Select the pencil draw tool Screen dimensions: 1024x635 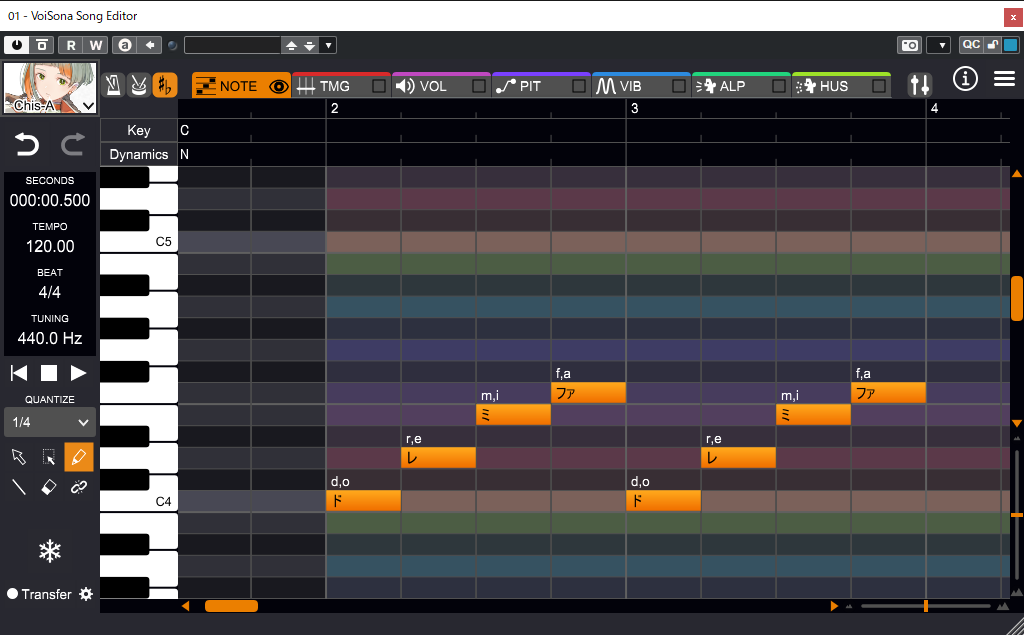tap(78, 457)
